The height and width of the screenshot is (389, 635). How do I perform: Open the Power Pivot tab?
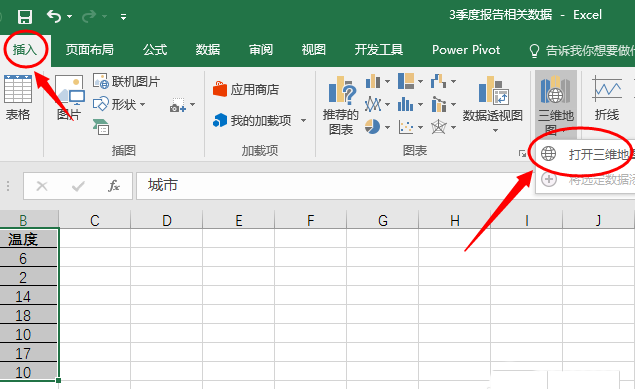(x=466, y=50)
